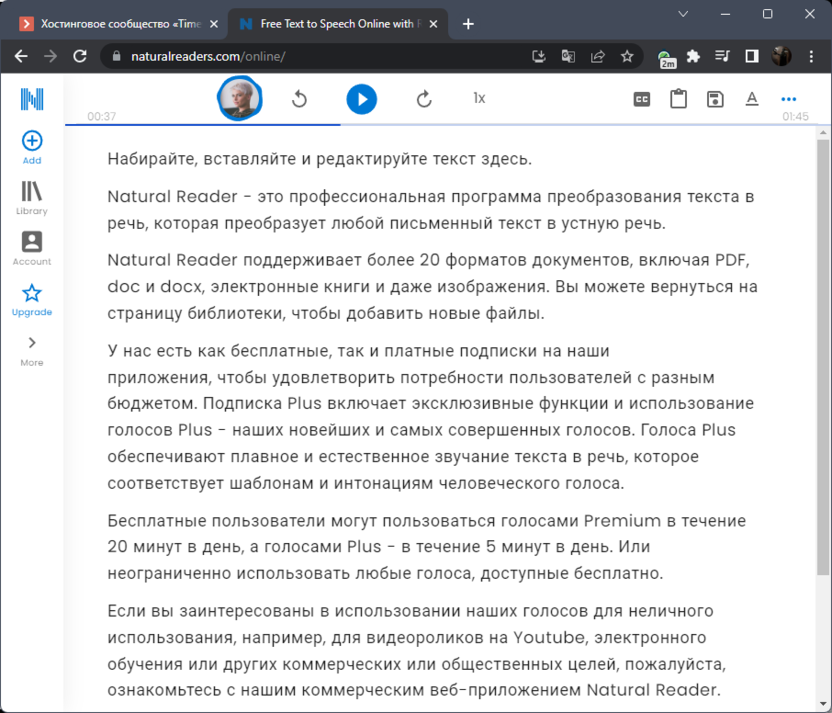Open a new browser tab
This screenshot has width=832, height=713.
pos(468,24)
